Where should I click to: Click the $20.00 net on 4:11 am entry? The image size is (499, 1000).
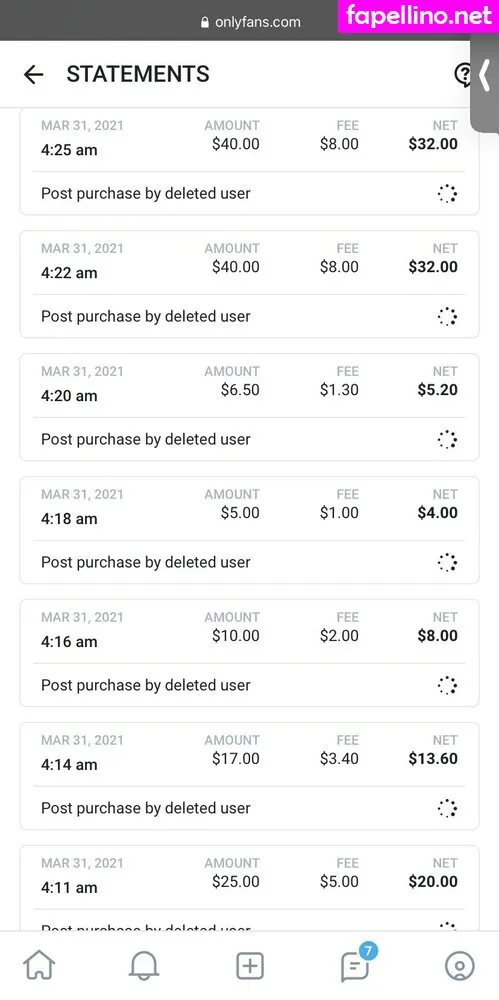click(x=433, y=881)
